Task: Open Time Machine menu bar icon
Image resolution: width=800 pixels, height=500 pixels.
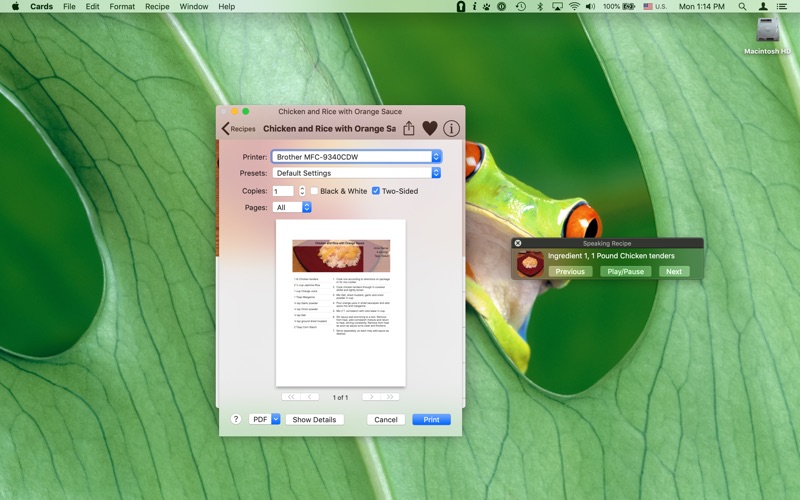Action: (x=520, y=6)
